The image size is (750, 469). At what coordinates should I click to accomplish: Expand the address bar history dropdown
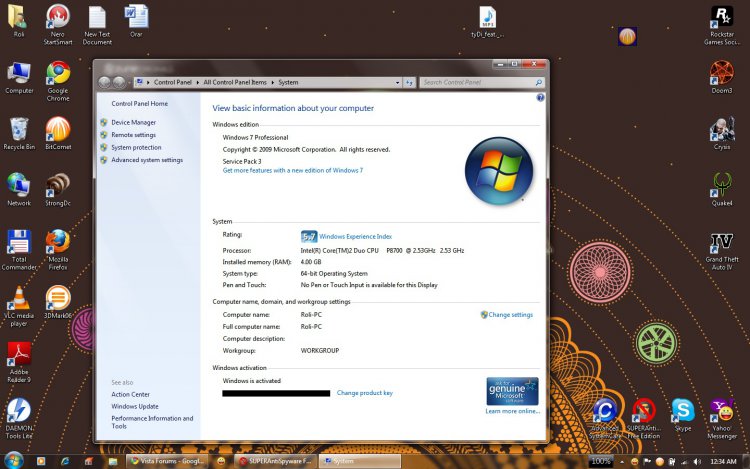point(397,82)
